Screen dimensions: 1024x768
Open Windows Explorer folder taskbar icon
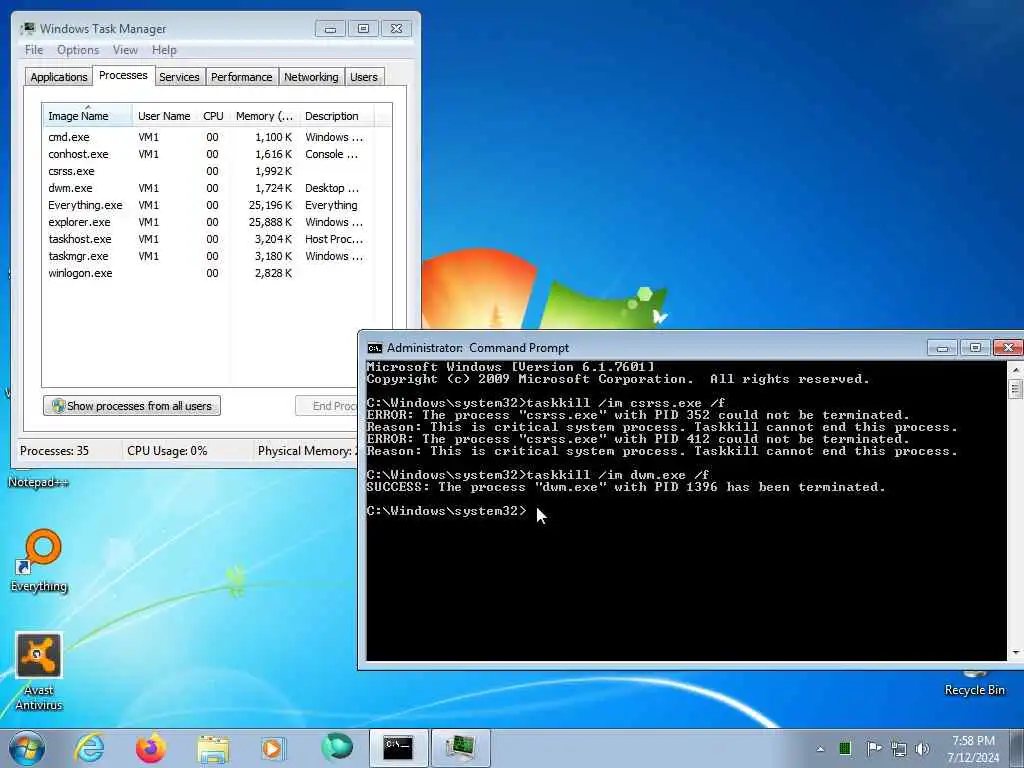click(x=213, y=749)
